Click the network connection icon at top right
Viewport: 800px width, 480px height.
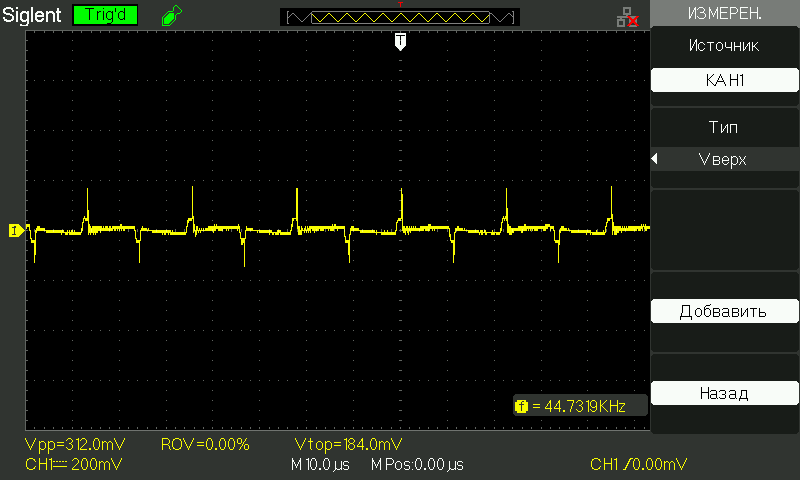[x=627, y=16]
